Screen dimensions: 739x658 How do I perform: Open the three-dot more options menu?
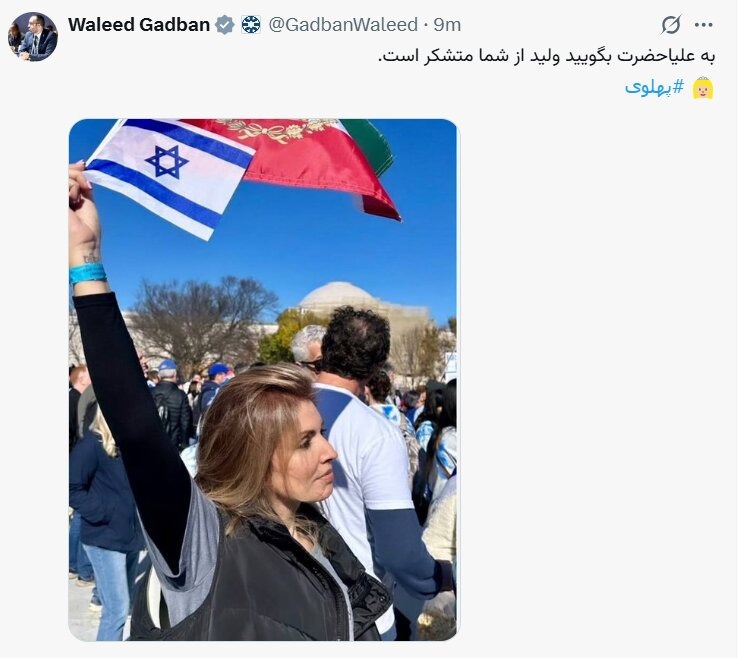click(703, 25)
